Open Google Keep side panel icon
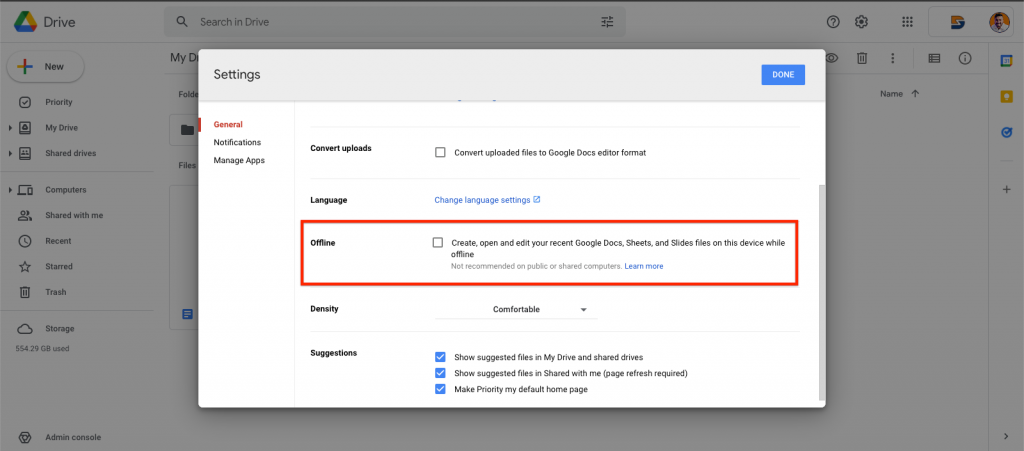1024x451 pixels. click(1006, 97)
